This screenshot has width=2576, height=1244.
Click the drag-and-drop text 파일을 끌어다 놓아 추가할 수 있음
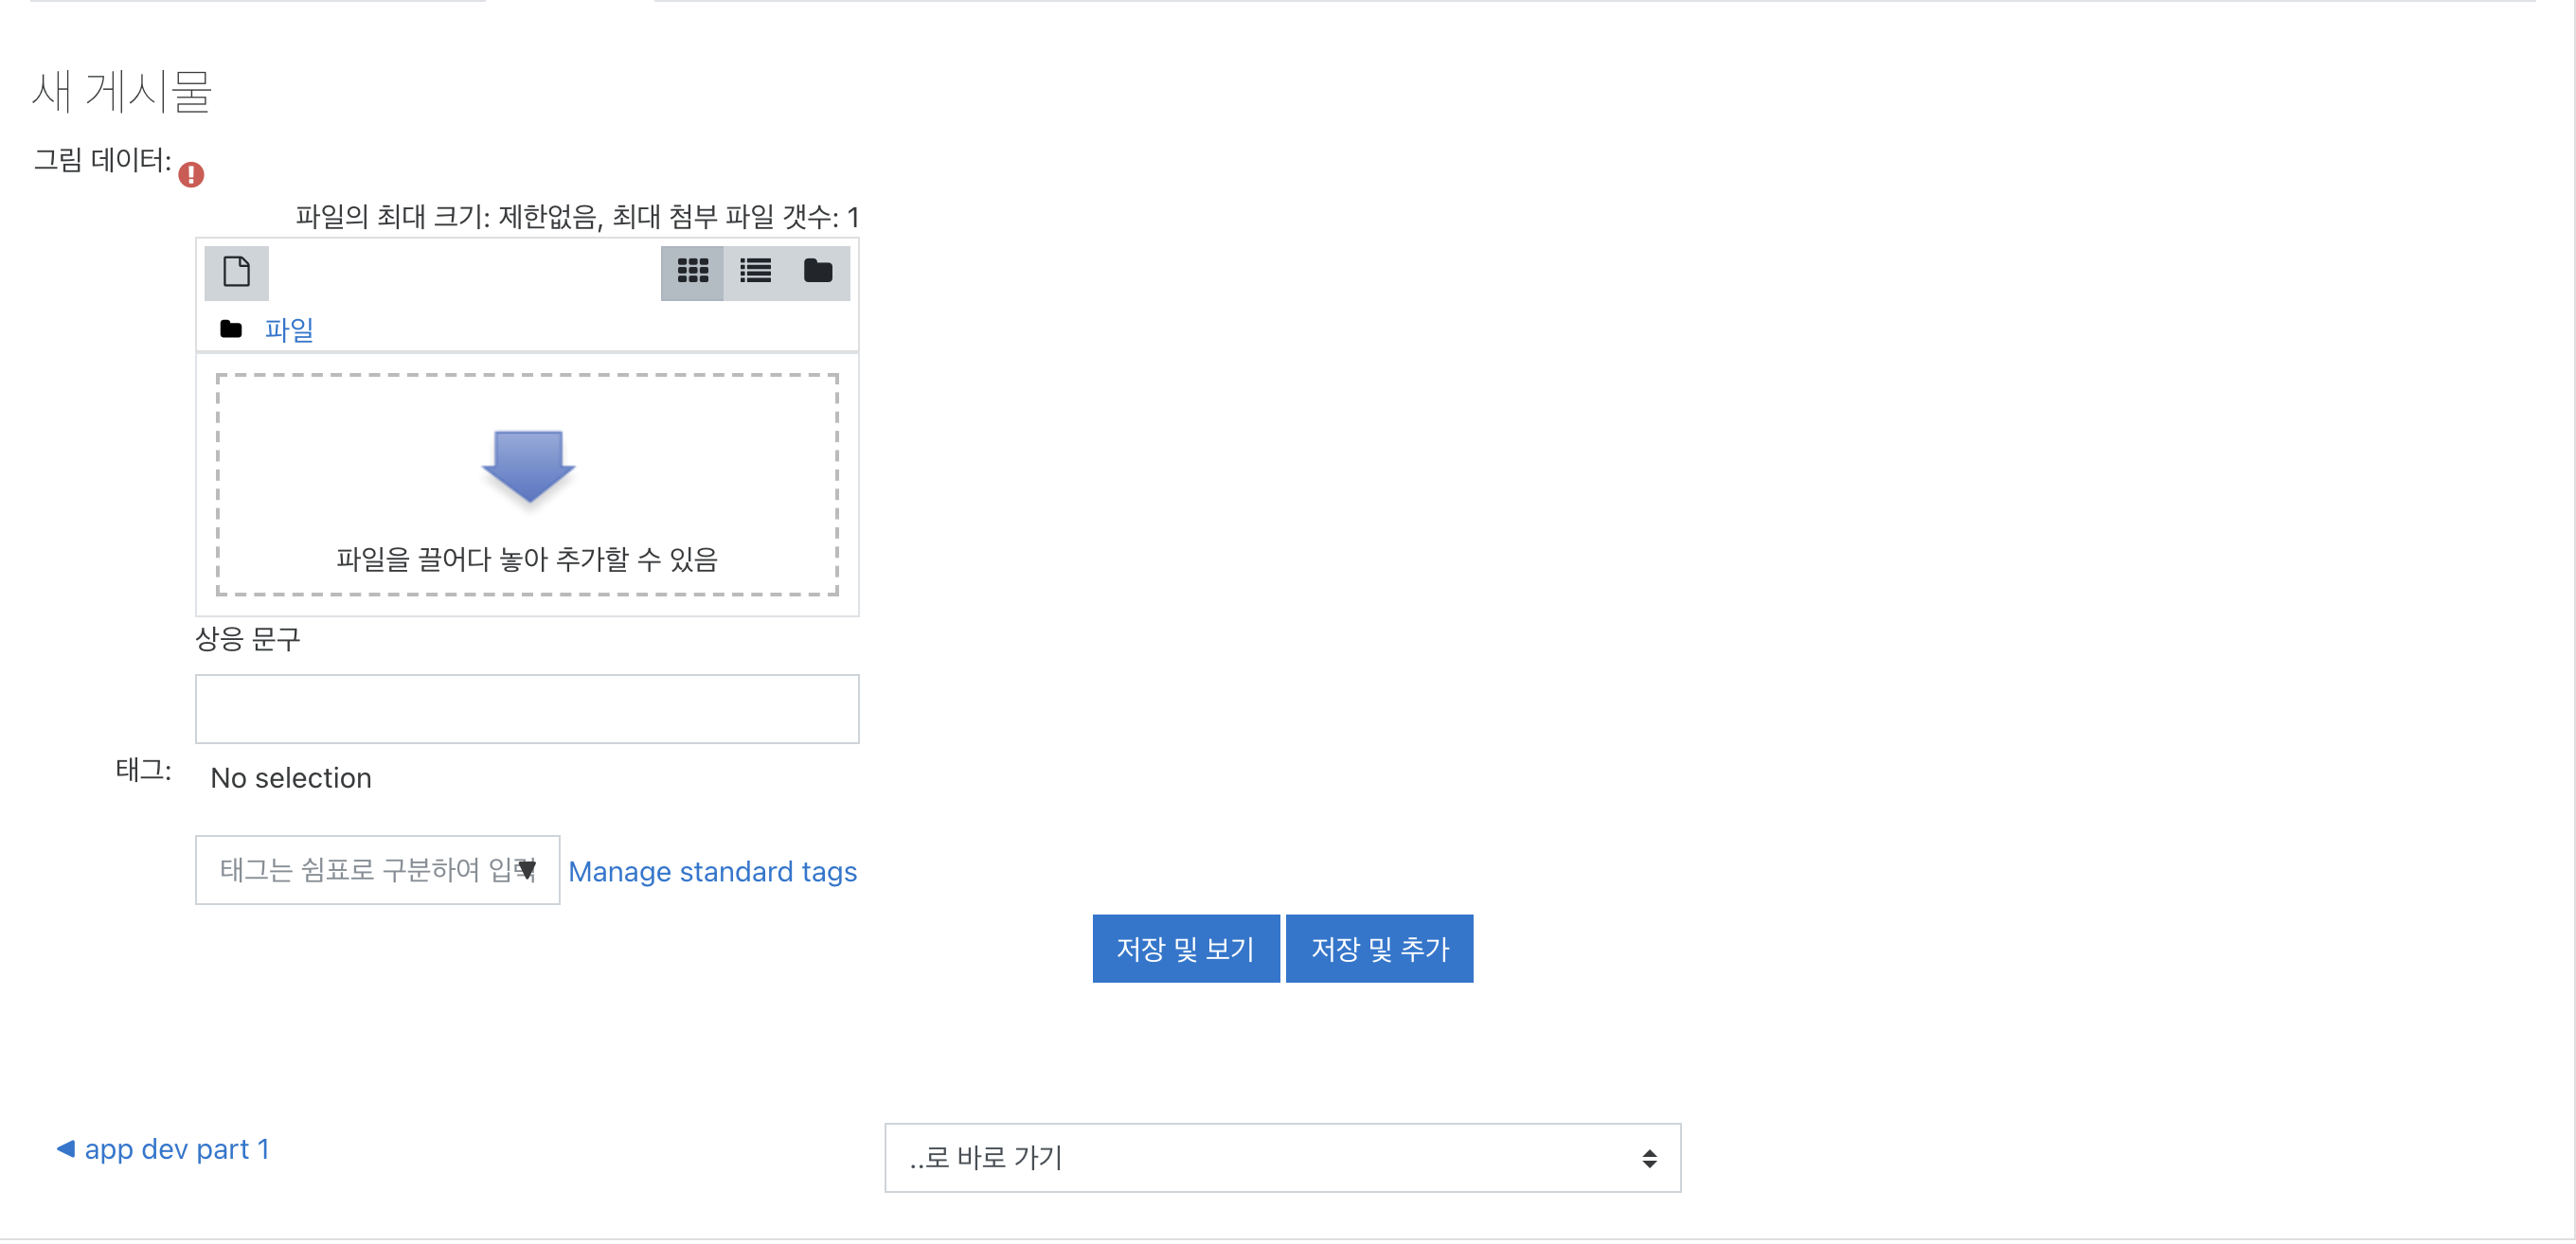(x=527, y=559)
